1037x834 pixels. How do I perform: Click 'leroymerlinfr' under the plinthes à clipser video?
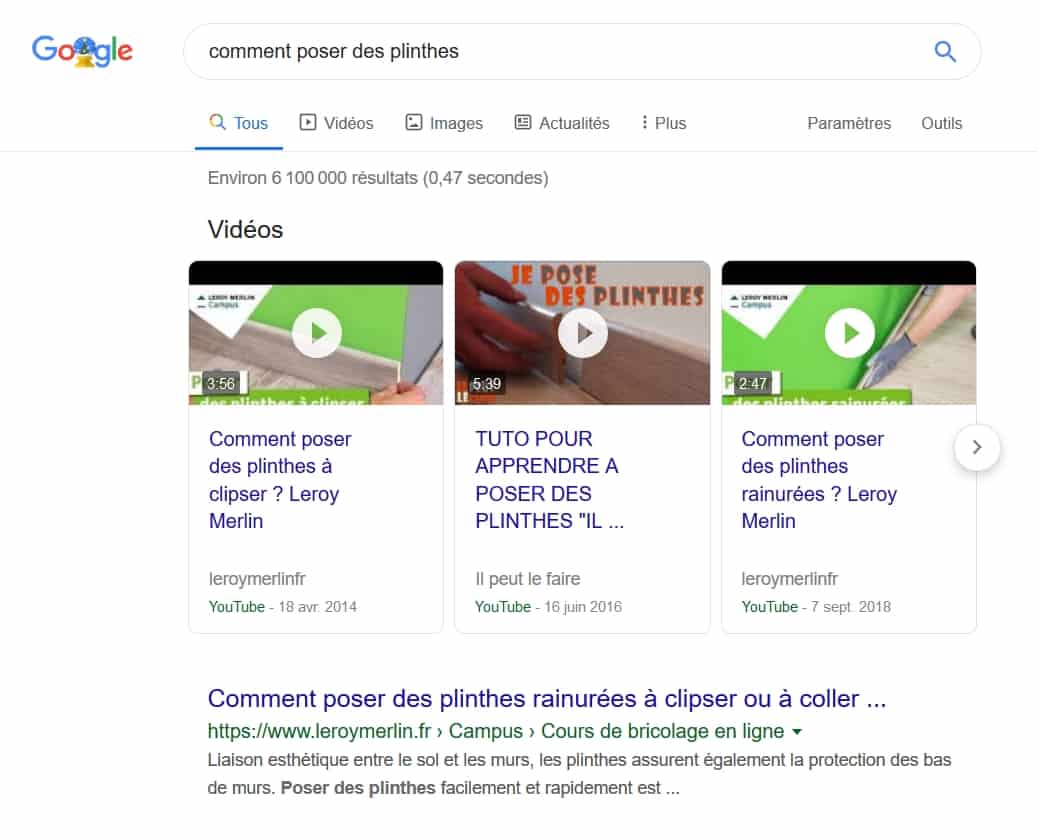coord(257,579)
